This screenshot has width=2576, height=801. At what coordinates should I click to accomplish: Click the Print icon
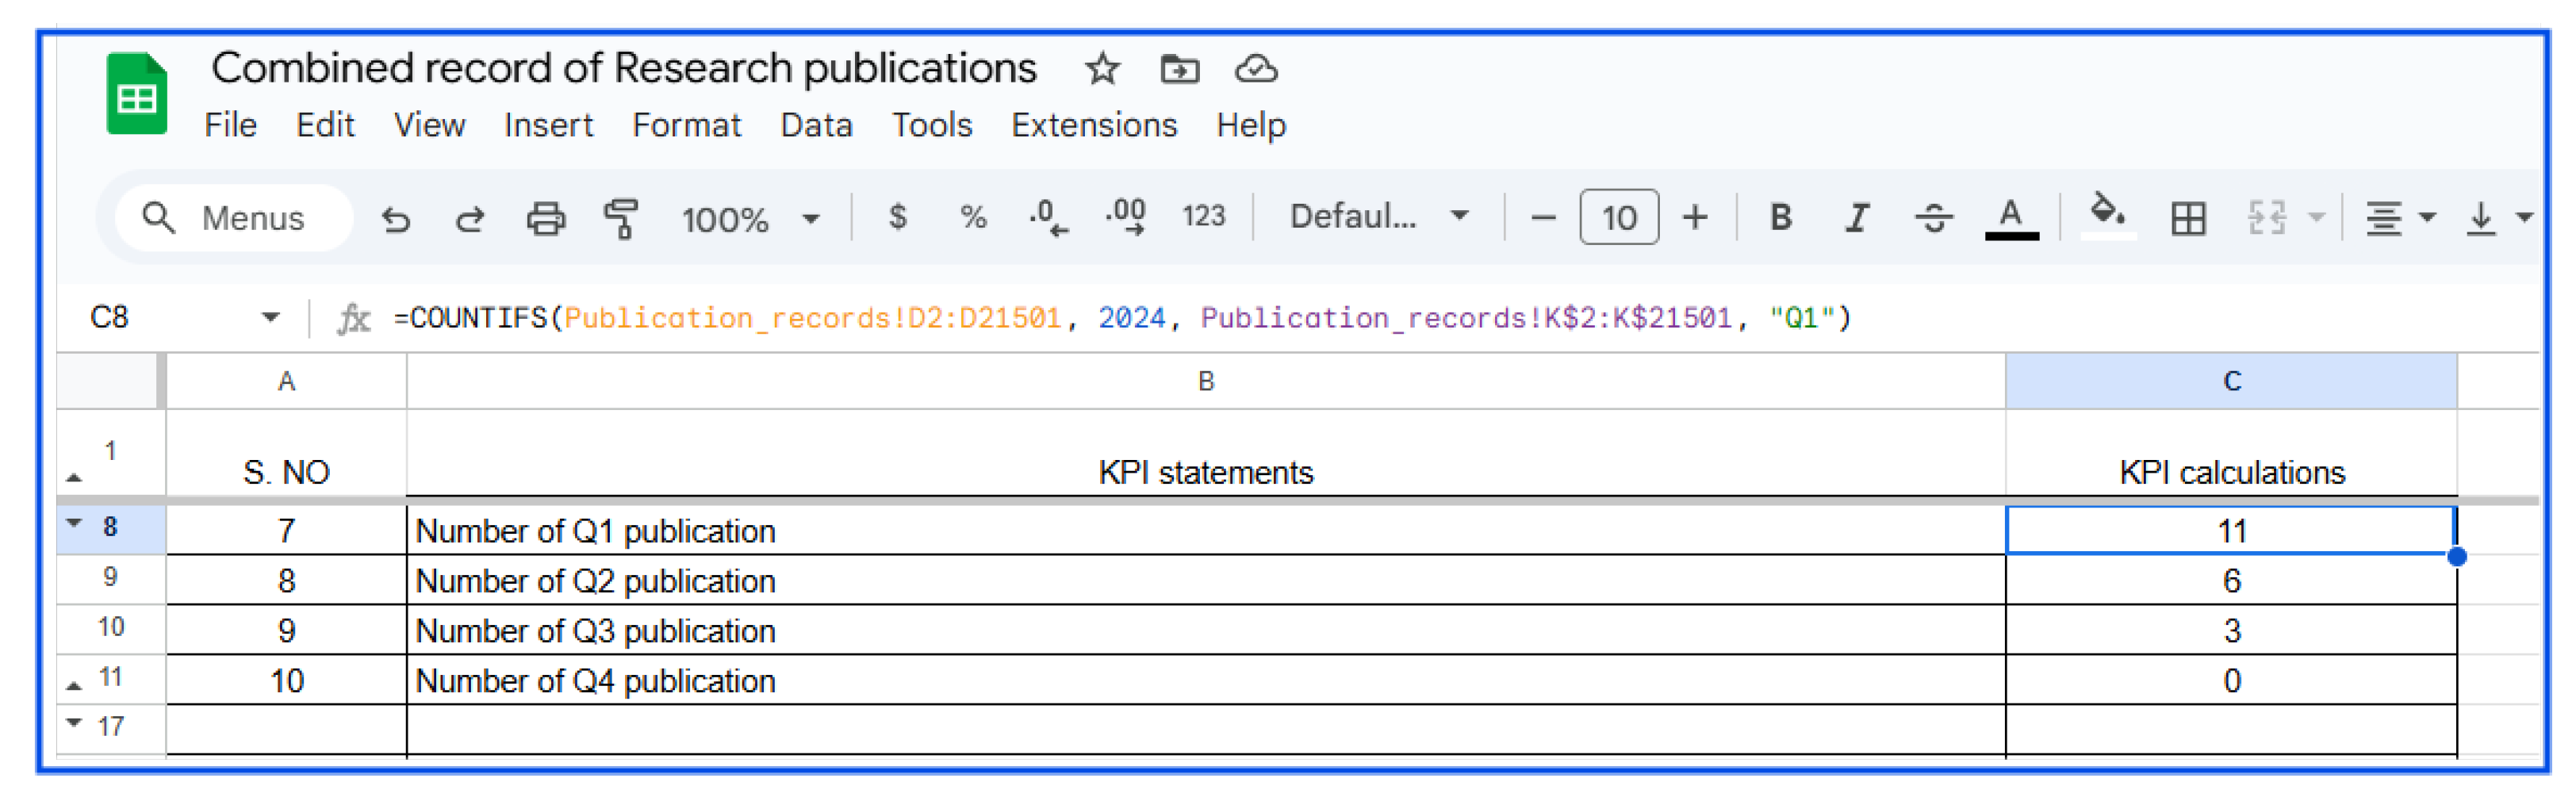pos(546,218)
